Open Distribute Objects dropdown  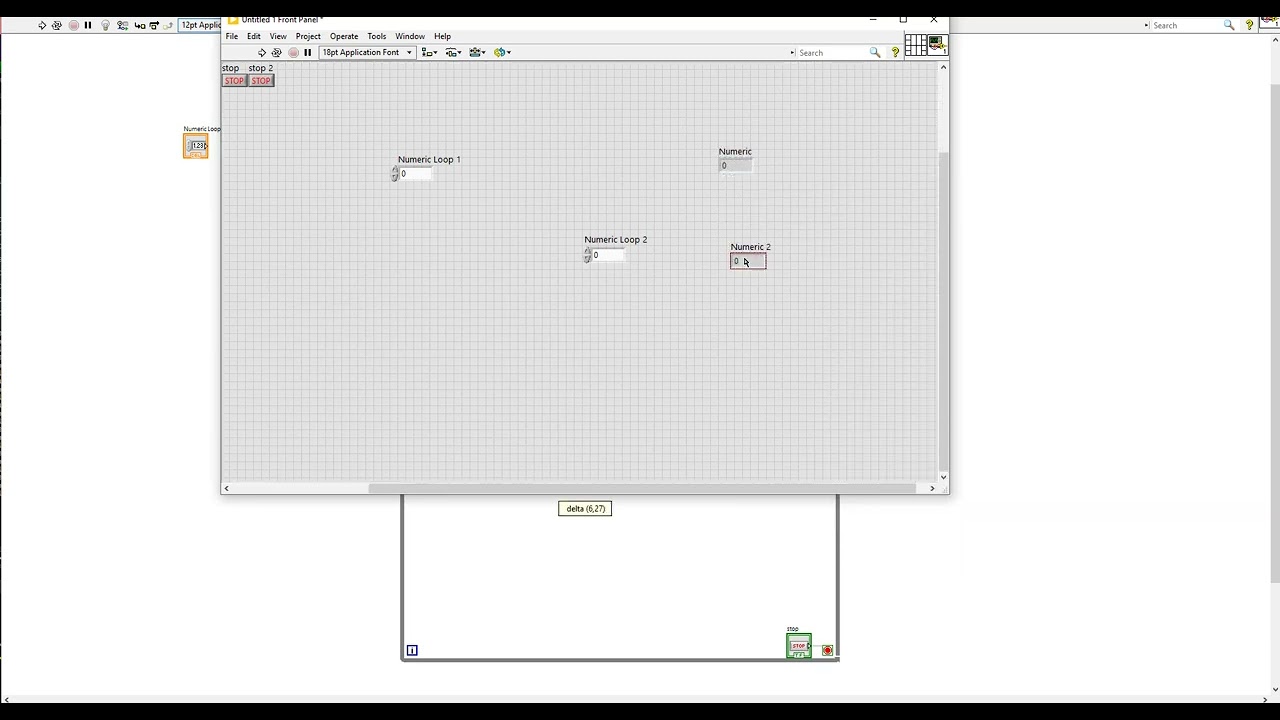click(x=454, y=52)
